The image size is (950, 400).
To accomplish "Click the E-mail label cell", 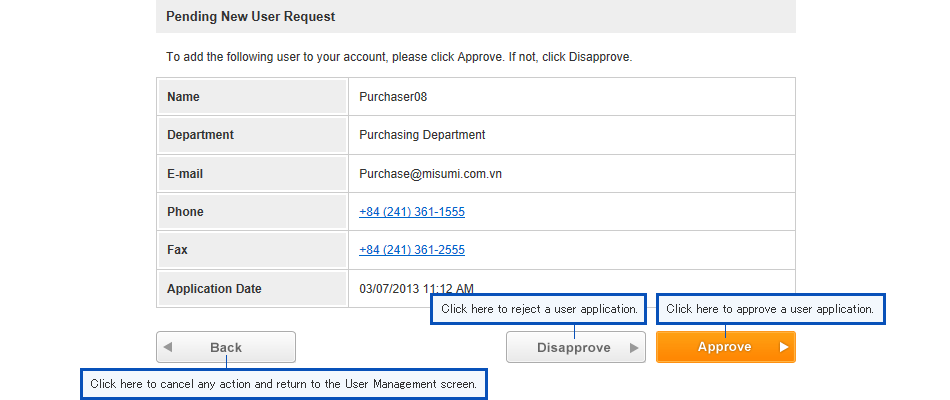I will 252,173.
